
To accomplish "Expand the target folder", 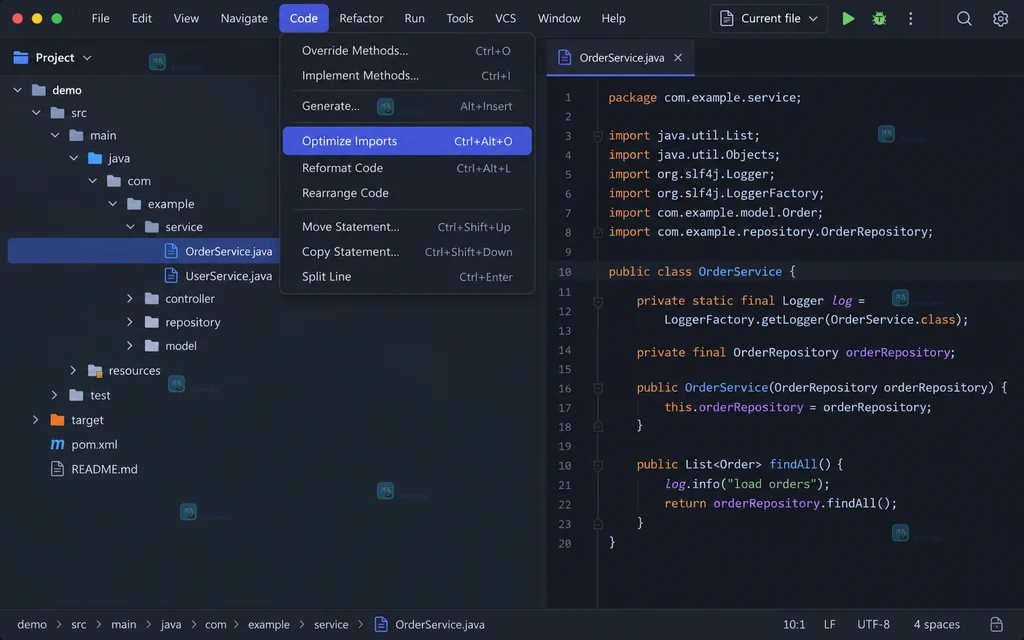I will tap(35, 419).
